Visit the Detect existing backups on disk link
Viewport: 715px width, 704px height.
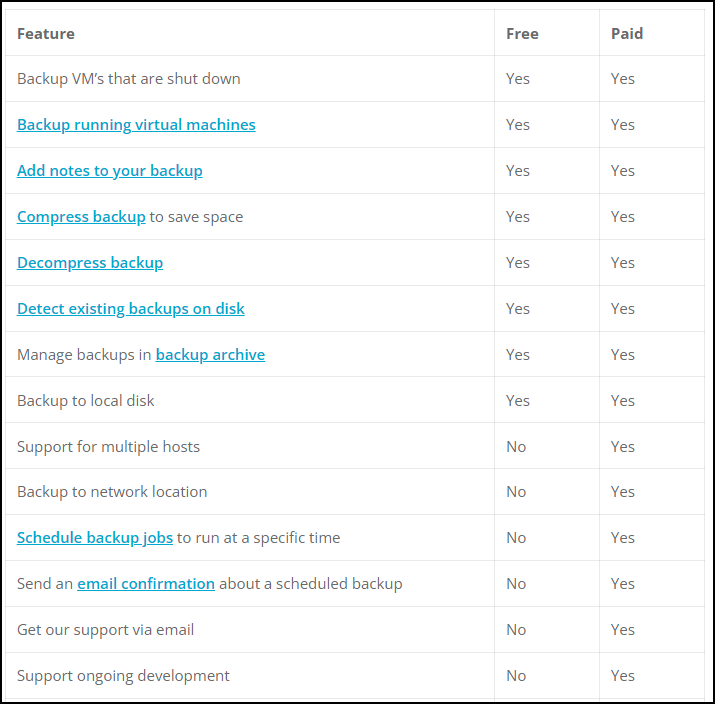(x=131, y=309)
